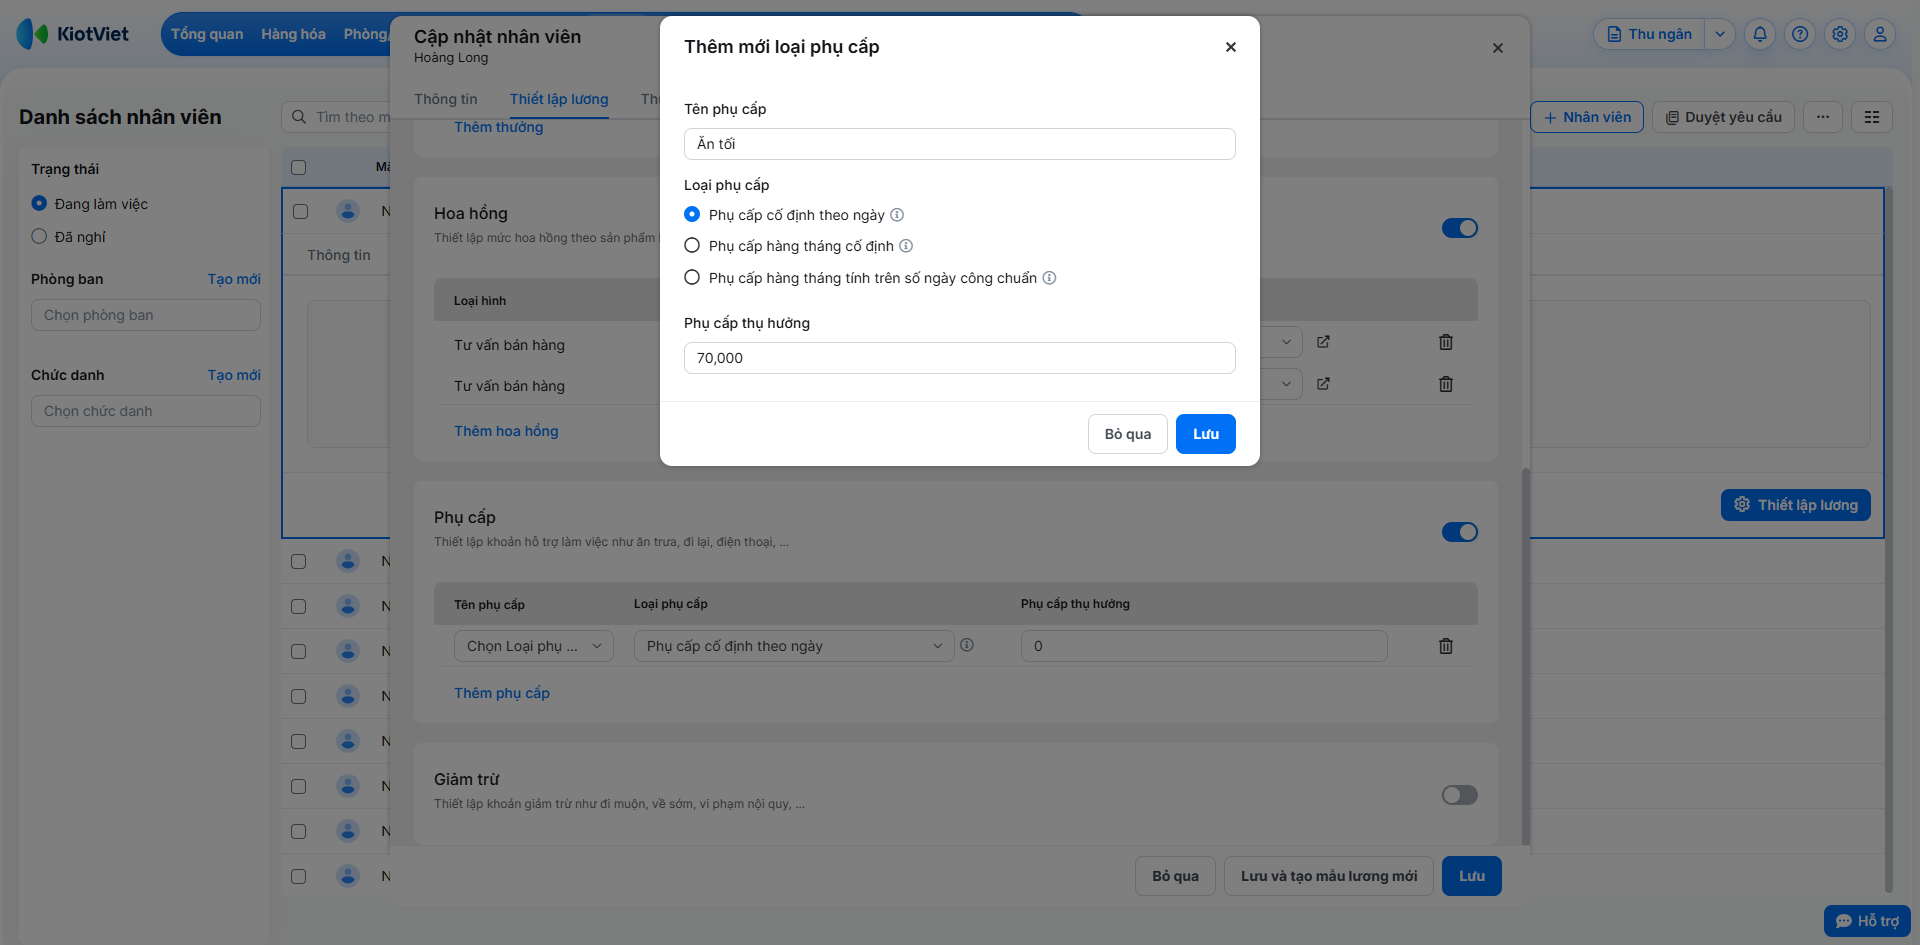Switch the list layout view icon
The image size is (1920, 945).
pyautogui.click(x=1872, y=117)
